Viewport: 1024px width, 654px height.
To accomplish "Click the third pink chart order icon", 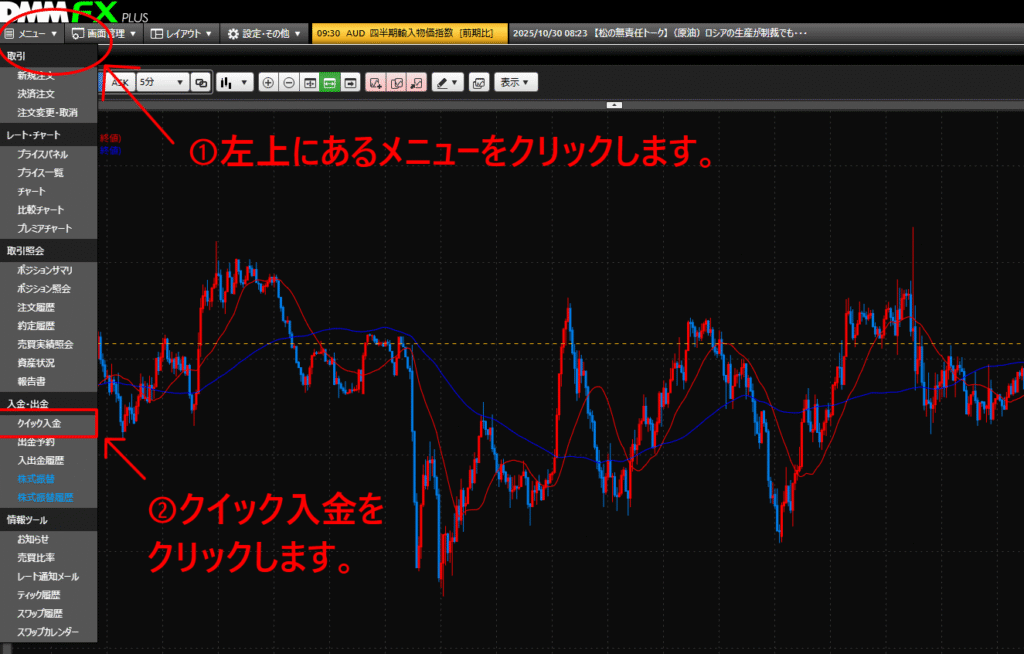I will (x=417, y=82).
